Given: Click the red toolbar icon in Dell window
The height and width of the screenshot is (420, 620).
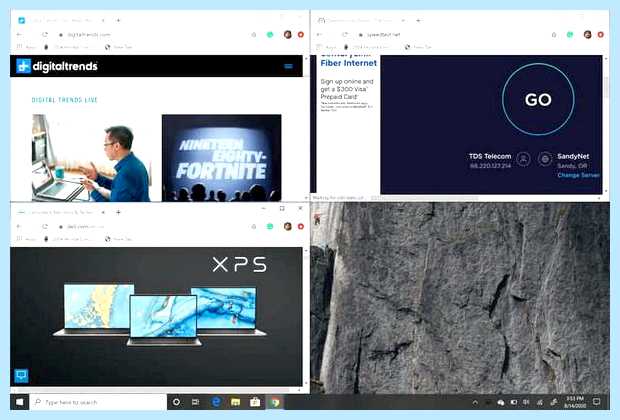Looking at the screenshot, I should [301, 227].
